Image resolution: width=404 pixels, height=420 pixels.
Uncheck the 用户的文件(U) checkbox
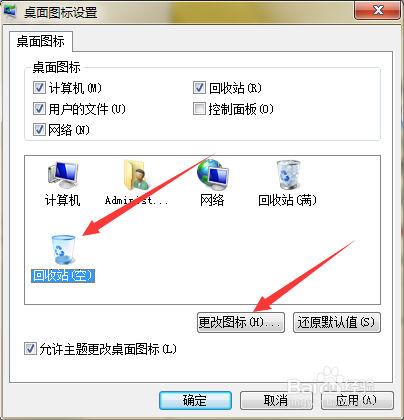(39, 109)
